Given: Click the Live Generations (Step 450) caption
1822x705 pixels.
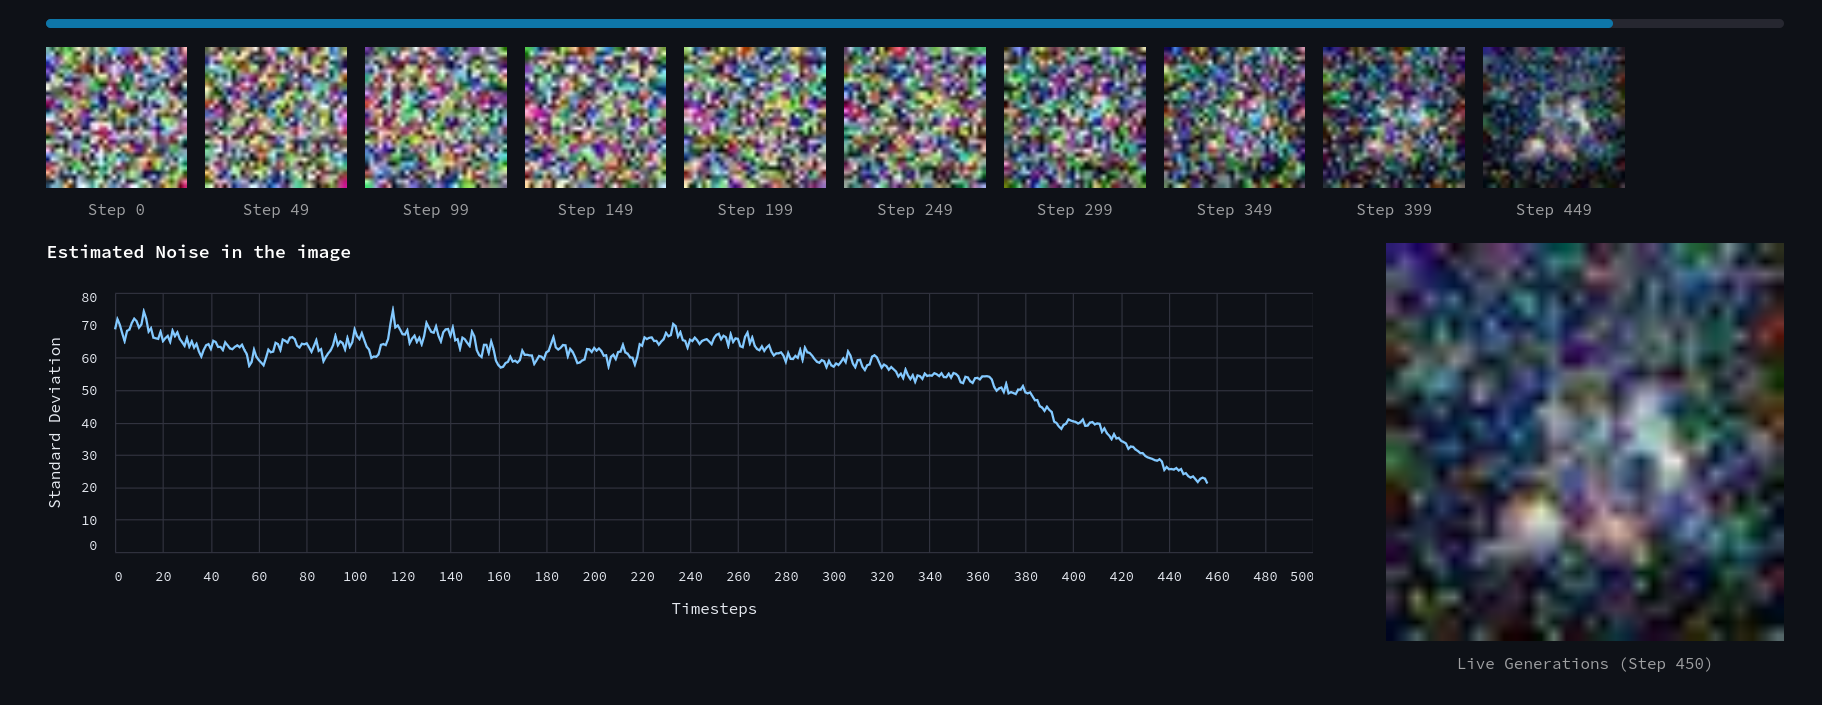Looking at the screenshot, I should point(1584,664).
